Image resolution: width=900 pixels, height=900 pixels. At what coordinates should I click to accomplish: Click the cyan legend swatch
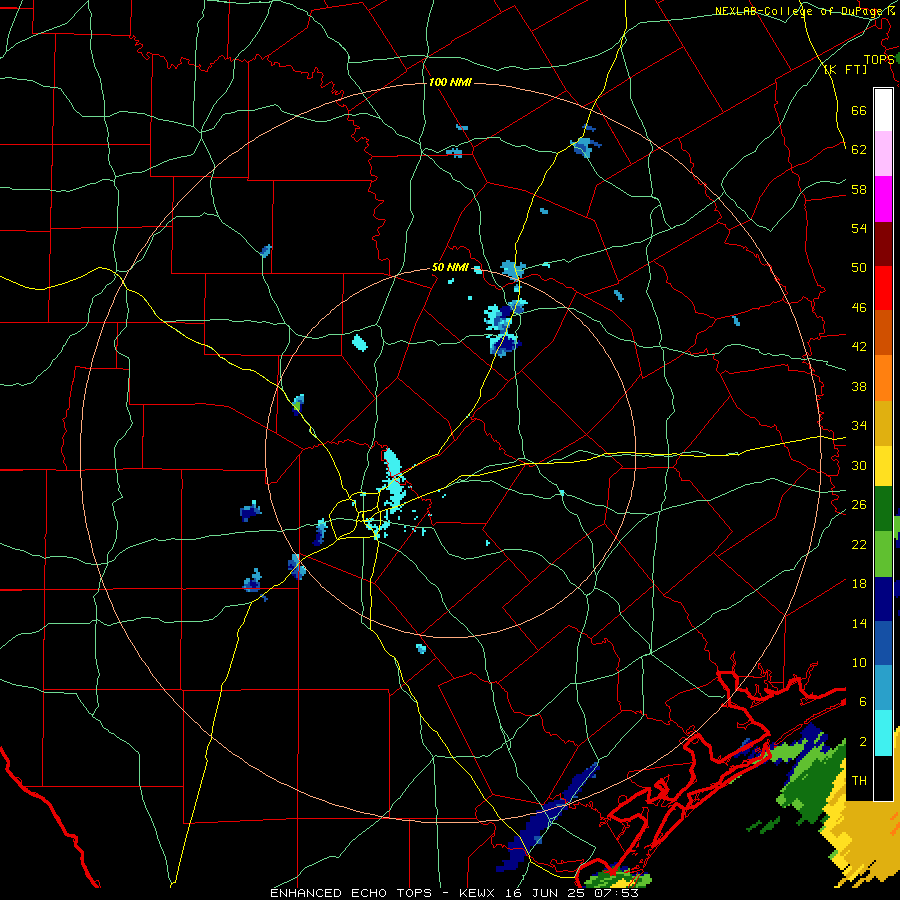click(883, 733)
